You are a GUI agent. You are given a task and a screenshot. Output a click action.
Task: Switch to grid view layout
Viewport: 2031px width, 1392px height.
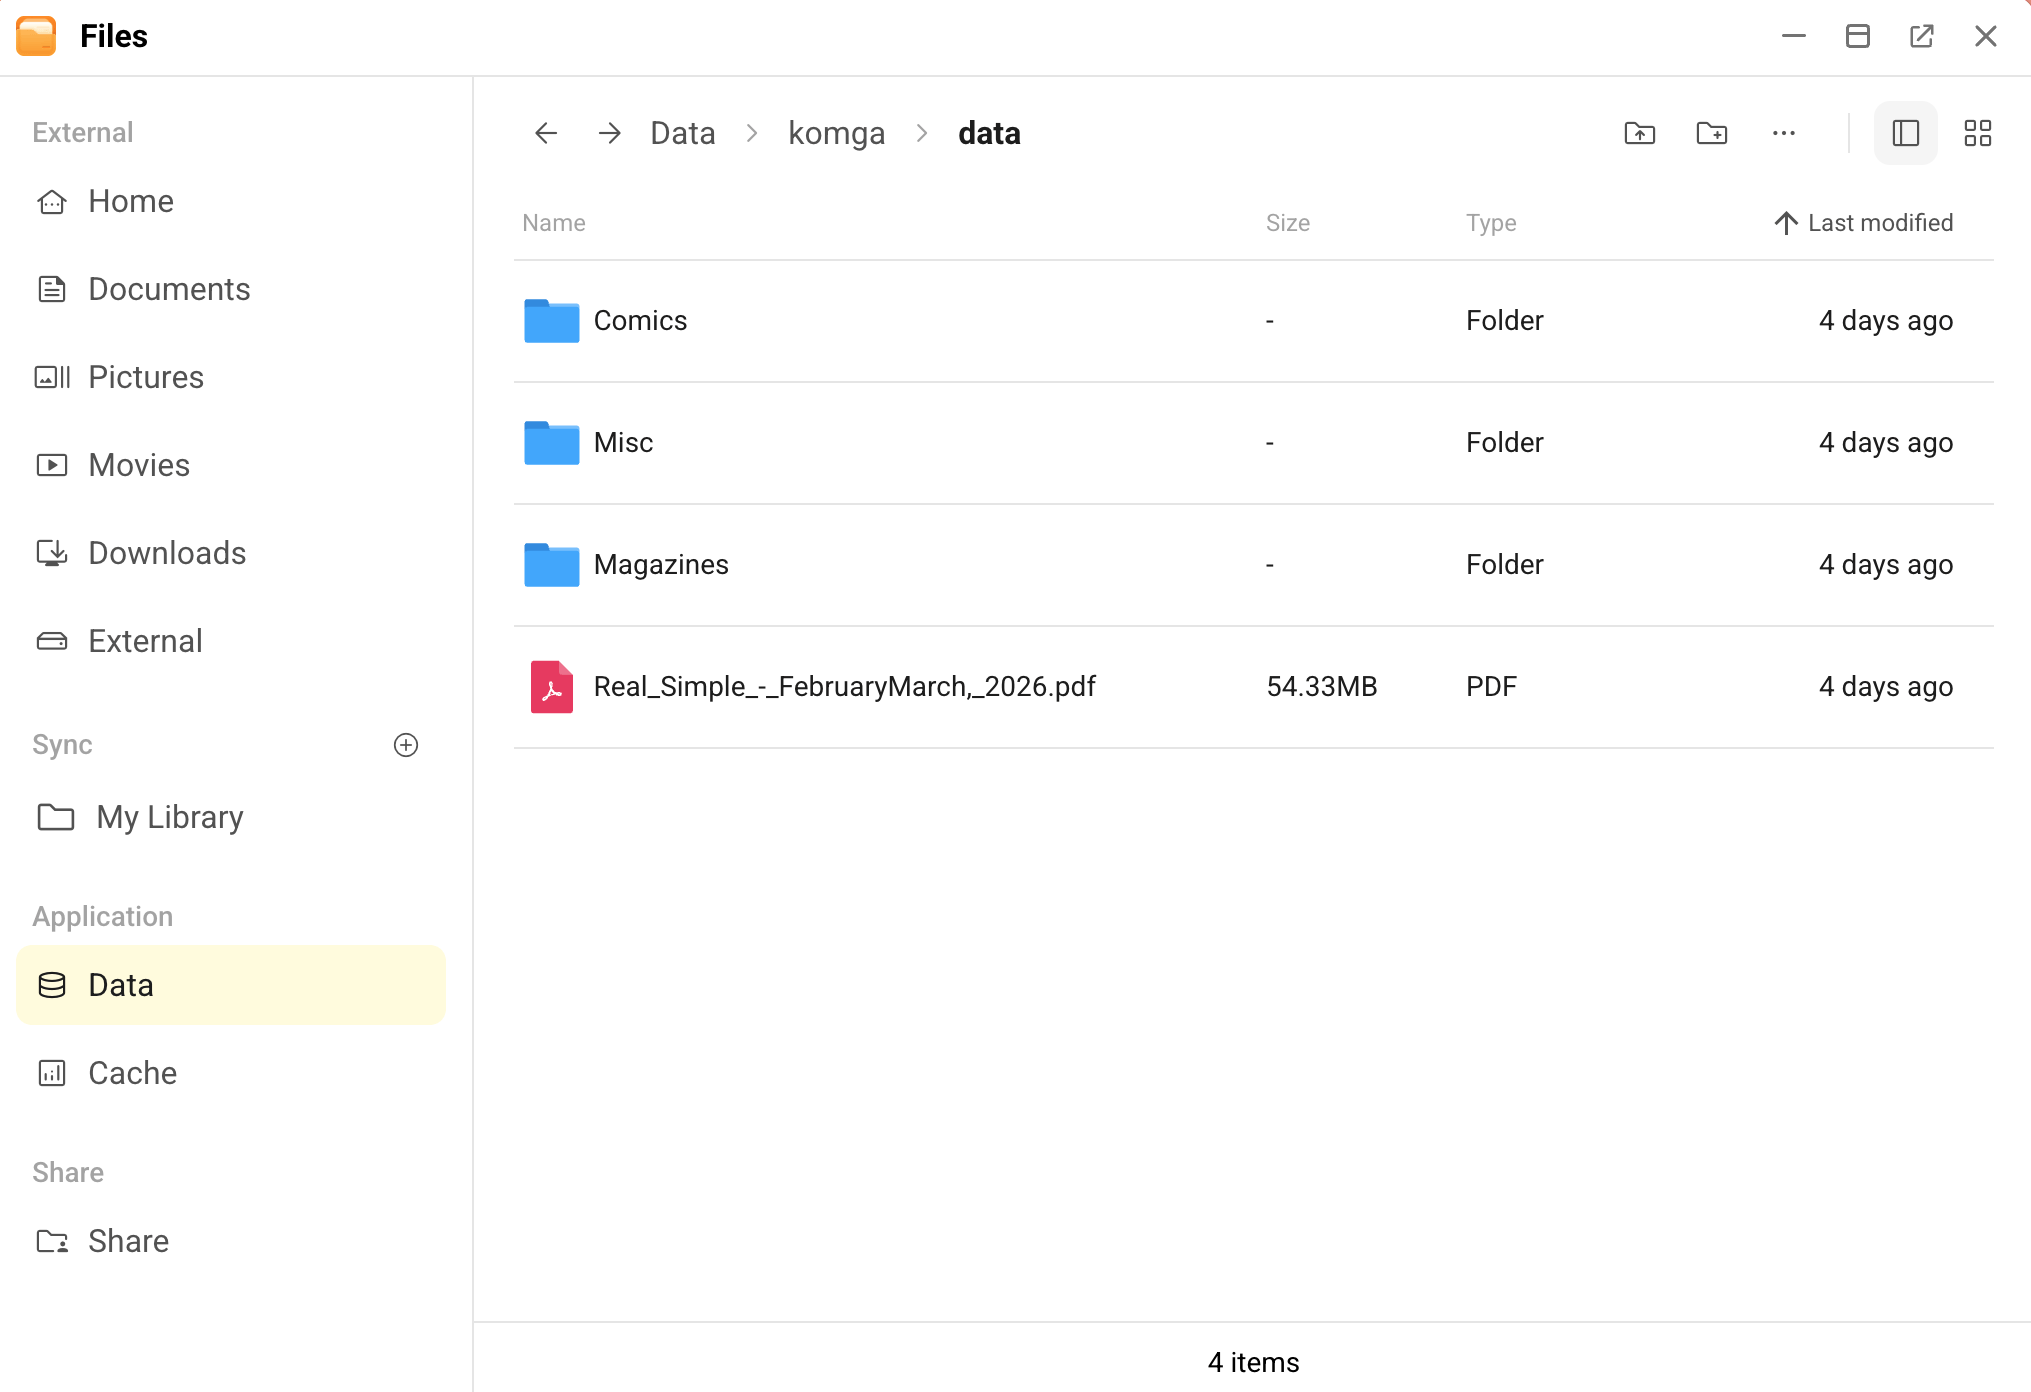(x=1977, y=132)
